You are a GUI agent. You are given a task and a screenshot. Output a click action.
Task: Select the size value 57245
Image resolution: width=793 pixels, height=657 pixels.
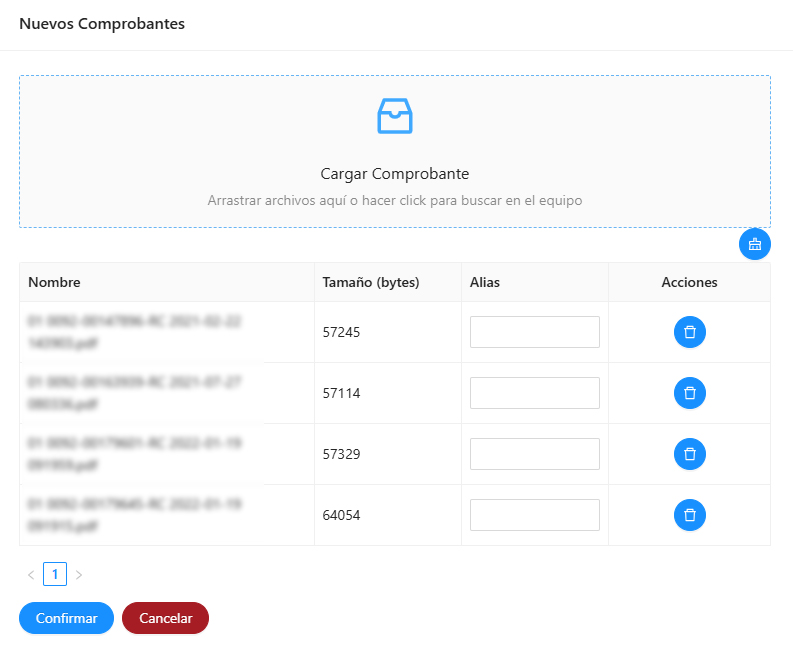click(341, 332)
